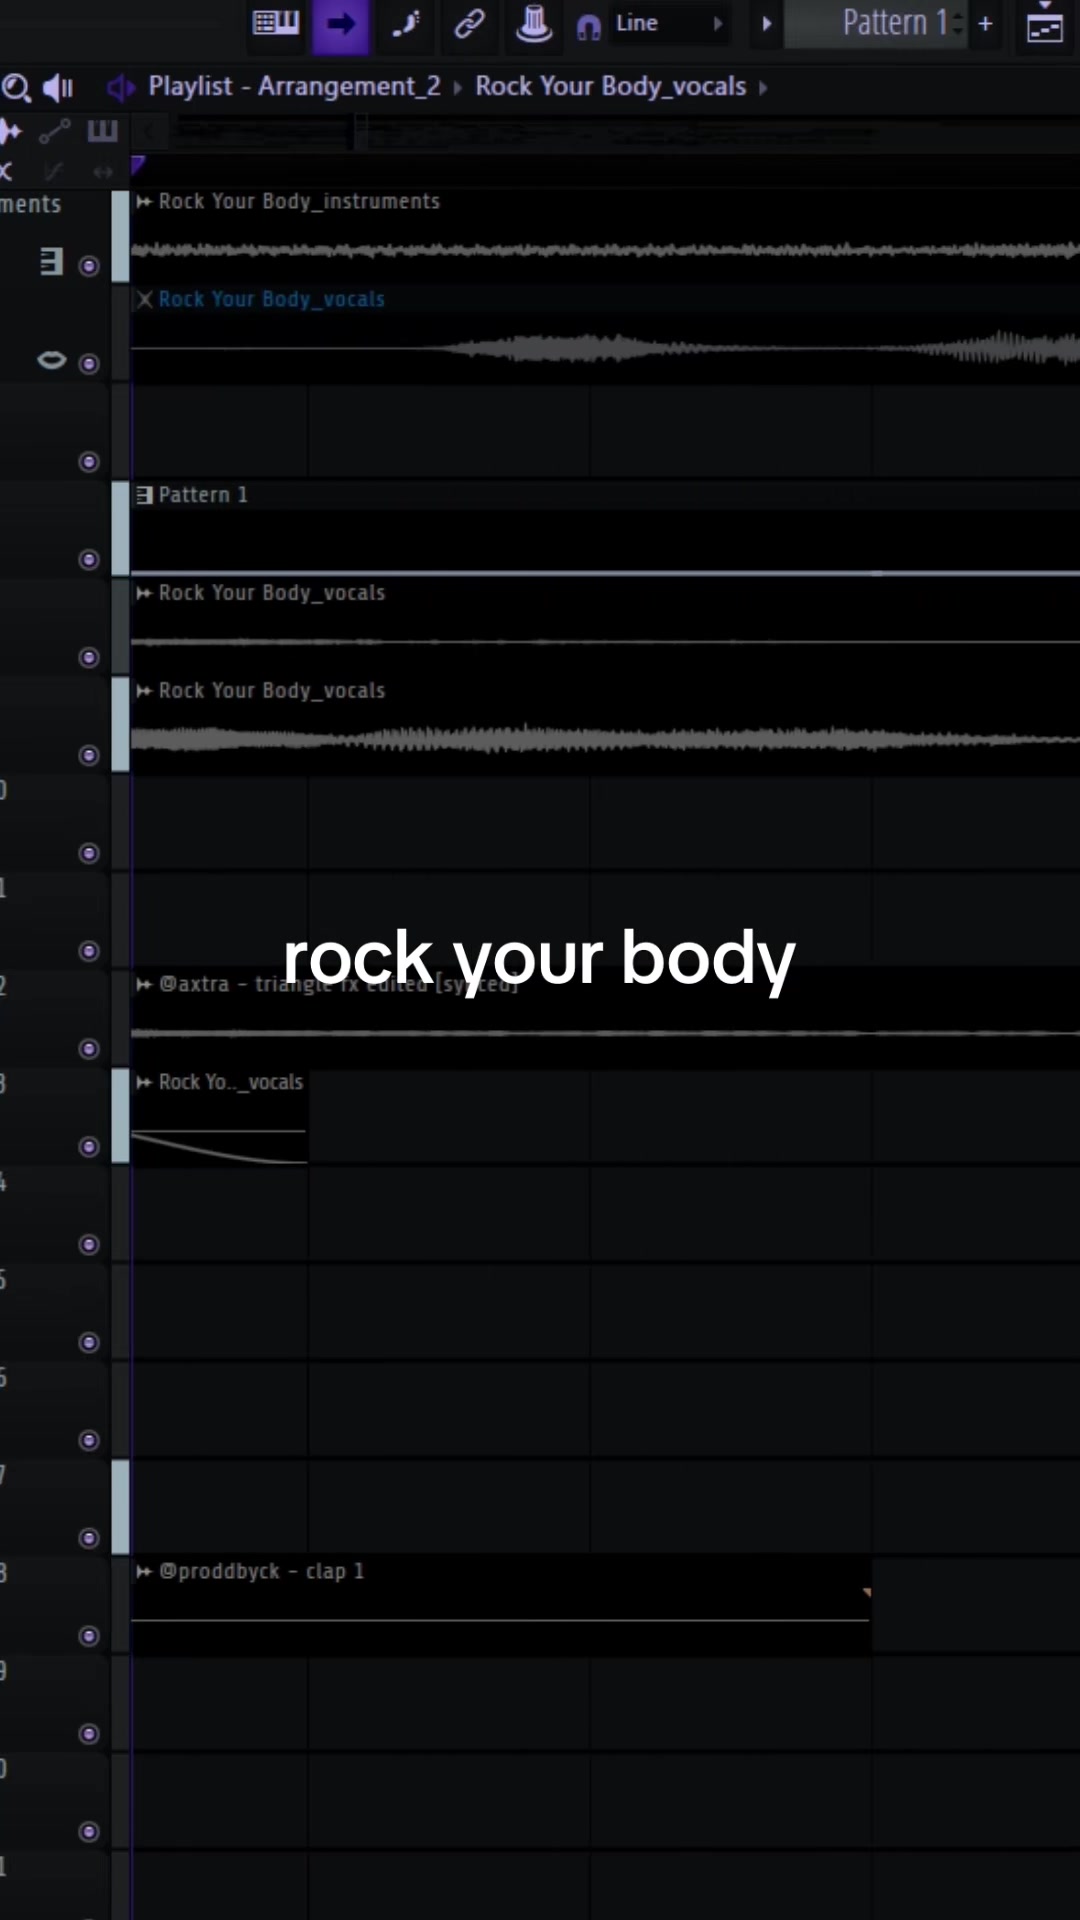This screenshot has width=1080, height=1920.
Task: Select the Pattern 1 clip label
Action: click(x=203, y=495)
